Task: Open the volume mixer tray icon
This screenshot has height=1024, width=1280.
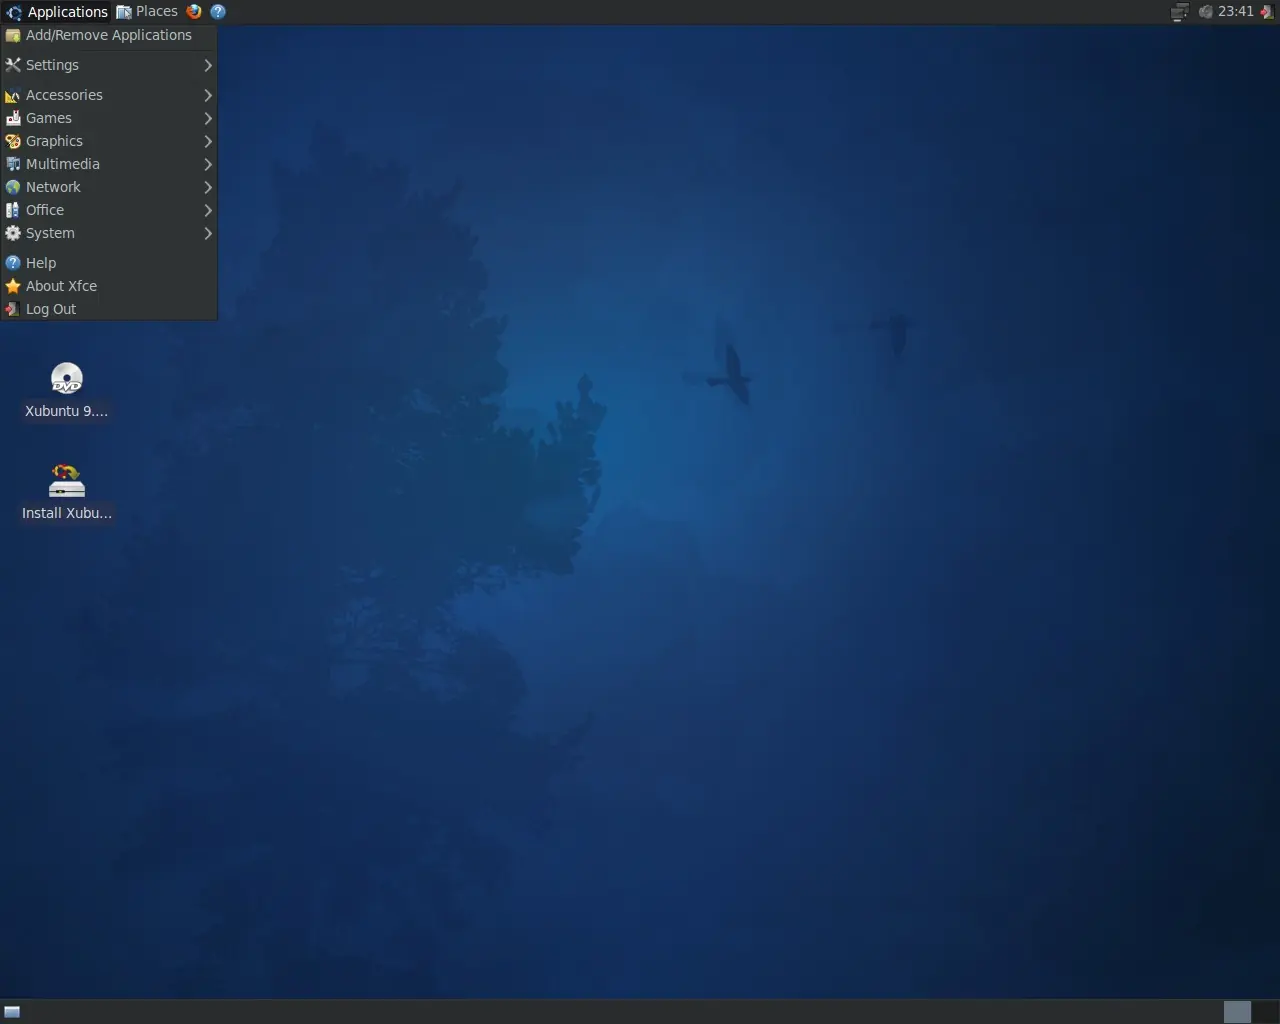Action: [1206, 11]
